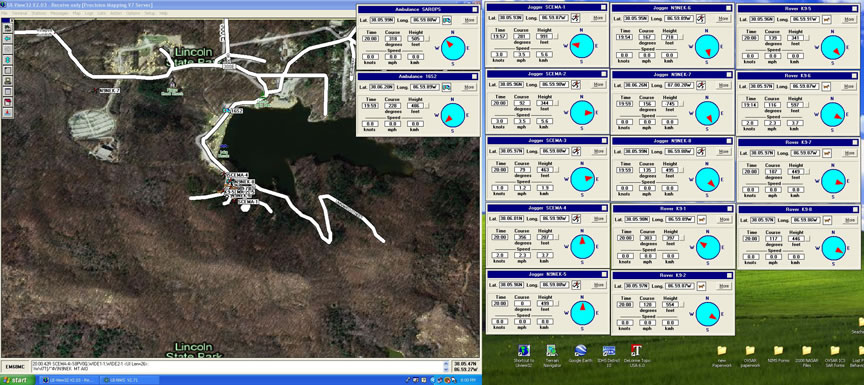Click the EMSBMC button below the map
This screenshot has height=385, width=864.
(14, 366)
